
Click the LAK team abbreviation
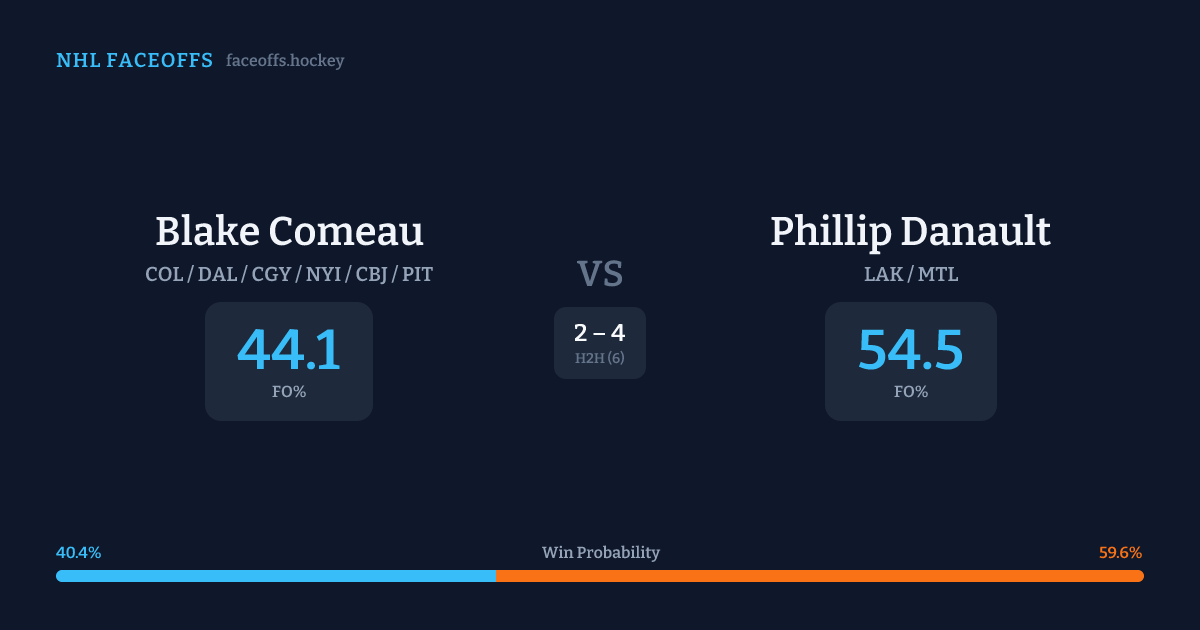883,274
